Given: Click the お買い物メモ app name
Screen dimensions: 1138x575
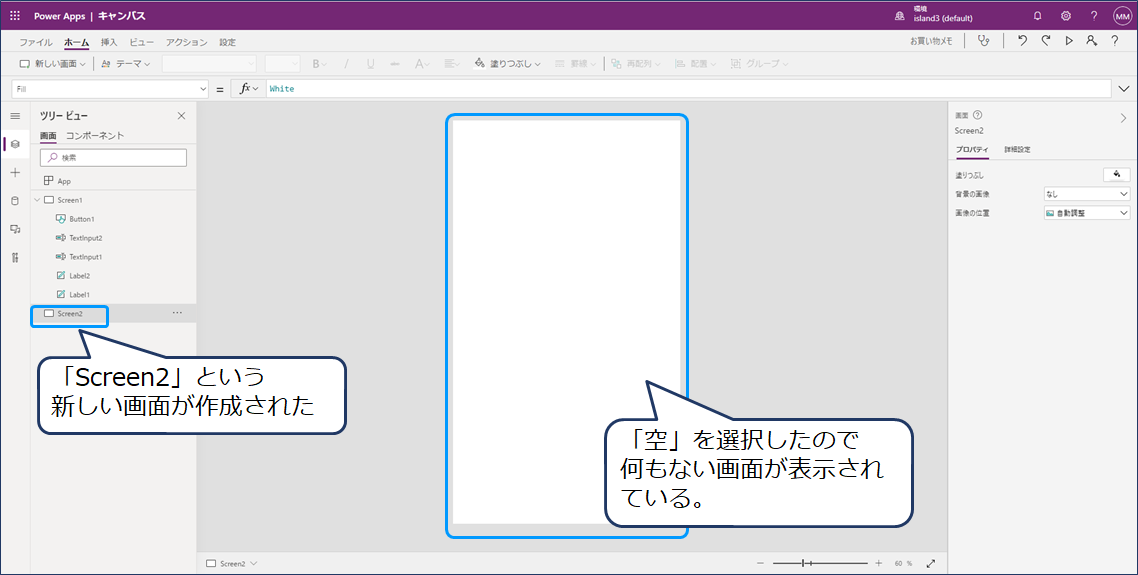Looking at the screenshot, I should tap(931, 41).
